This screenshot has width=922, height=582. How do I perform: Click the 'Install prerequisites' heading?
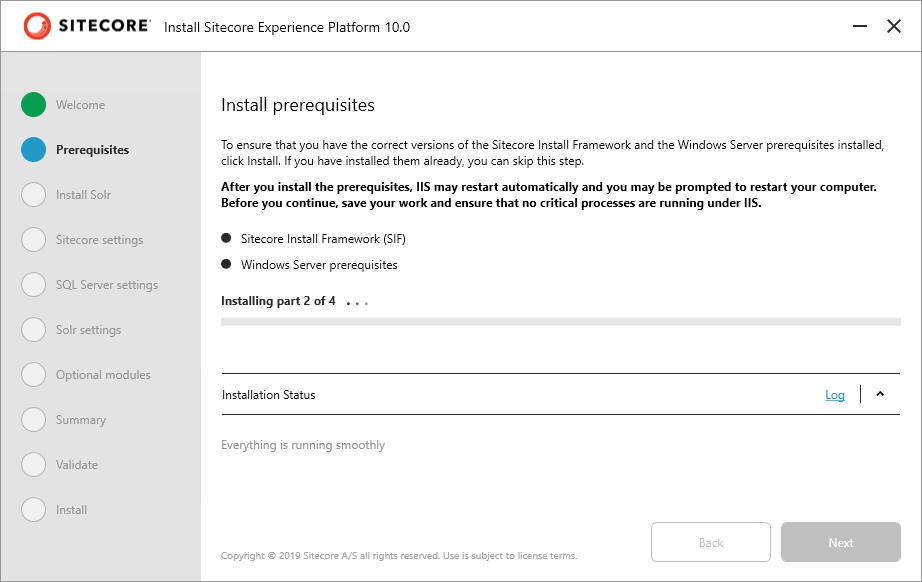(x=298, y=105)
